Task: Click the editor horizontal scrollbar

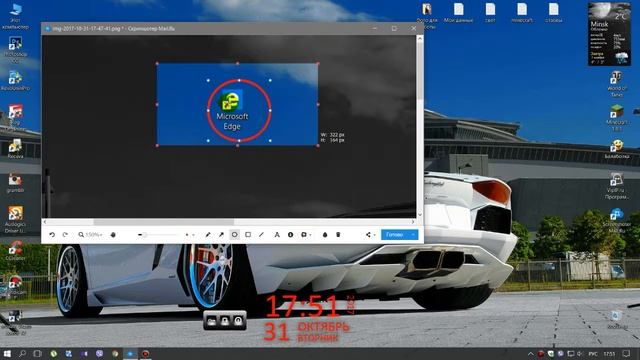Action: 163,222
